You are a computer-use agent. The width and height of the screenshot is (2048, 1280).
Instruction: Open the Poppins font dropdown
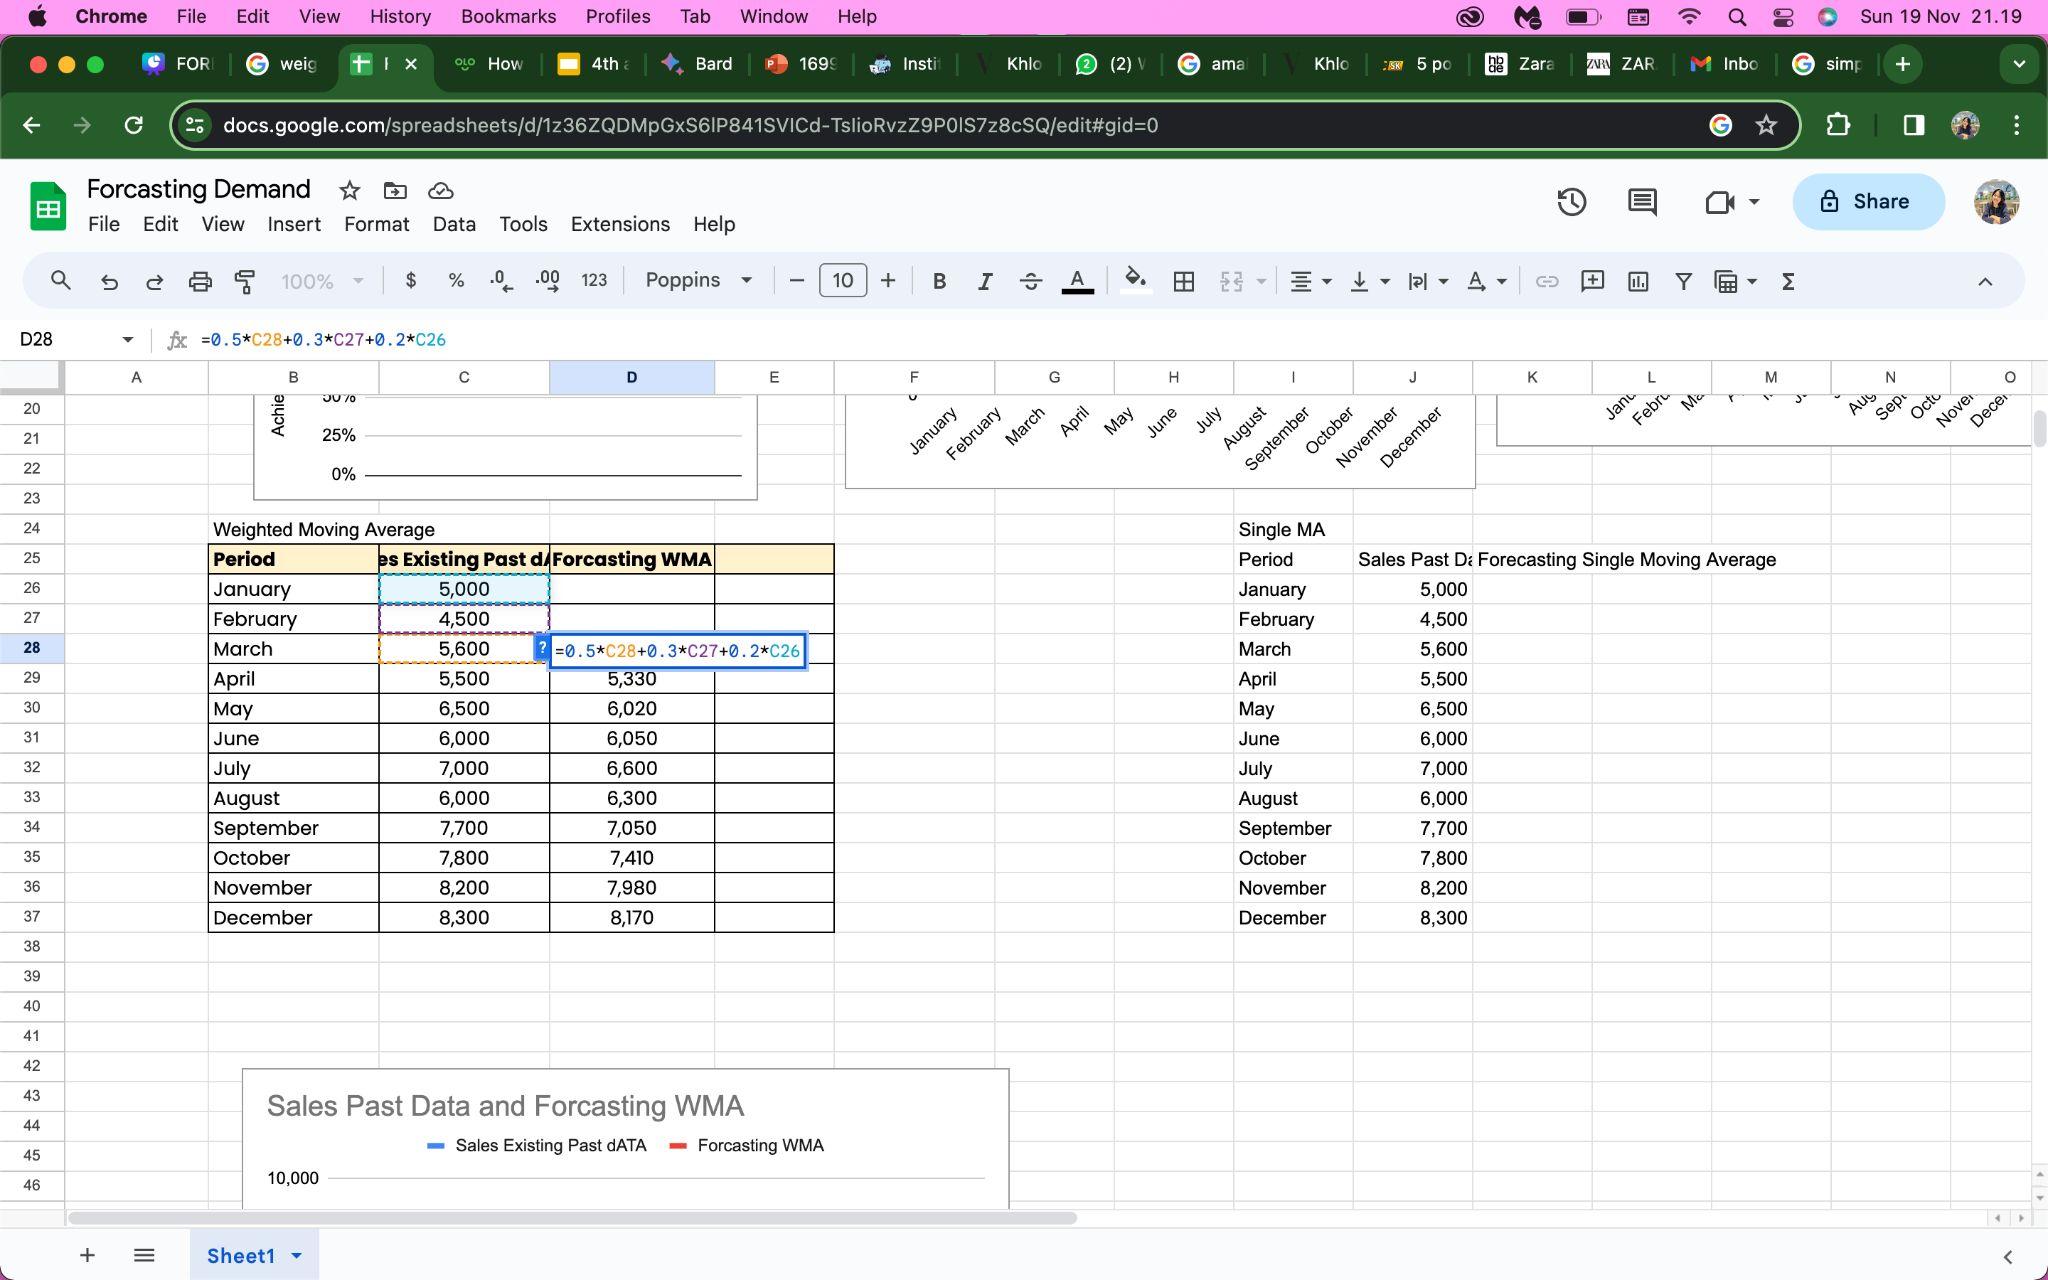(698, 281)
